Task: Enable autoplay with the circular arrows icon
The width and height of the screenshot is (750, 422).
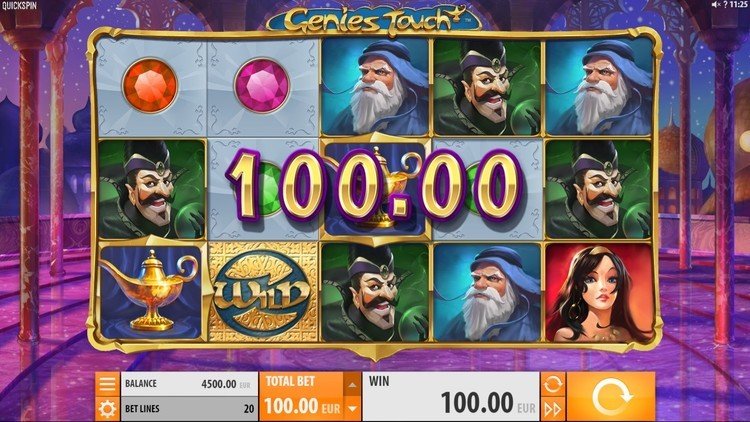Action: click(x=552, y=384)
